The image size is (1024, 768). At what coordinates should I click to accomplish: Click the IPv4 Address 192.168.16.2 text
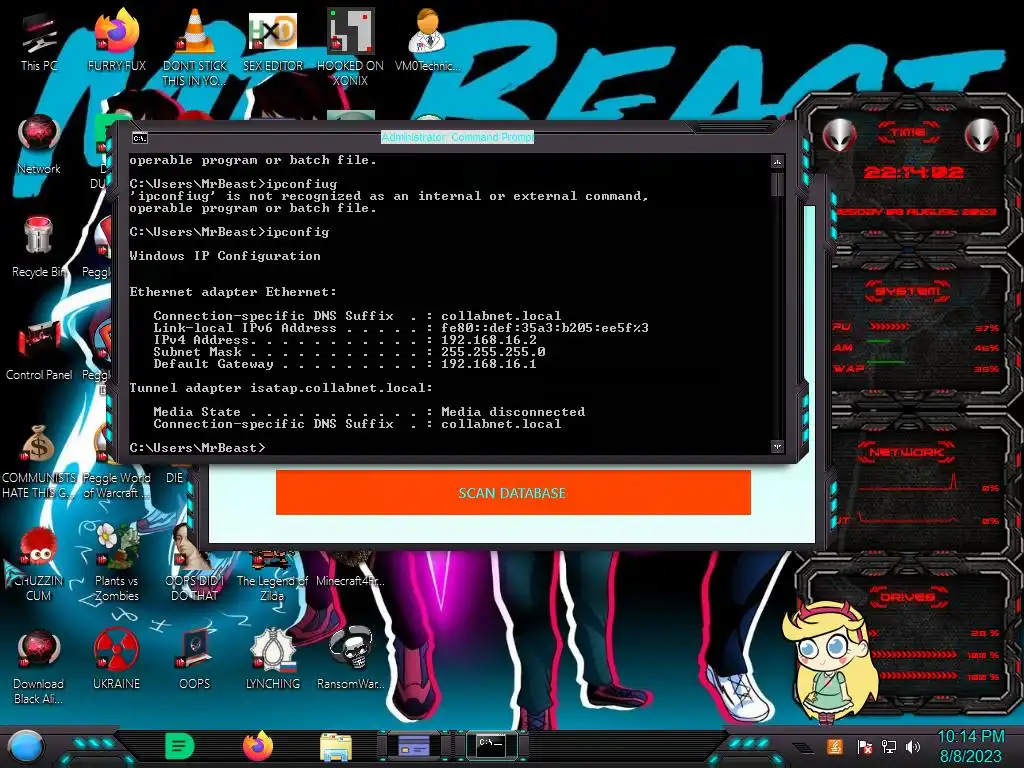pos(345,340)
